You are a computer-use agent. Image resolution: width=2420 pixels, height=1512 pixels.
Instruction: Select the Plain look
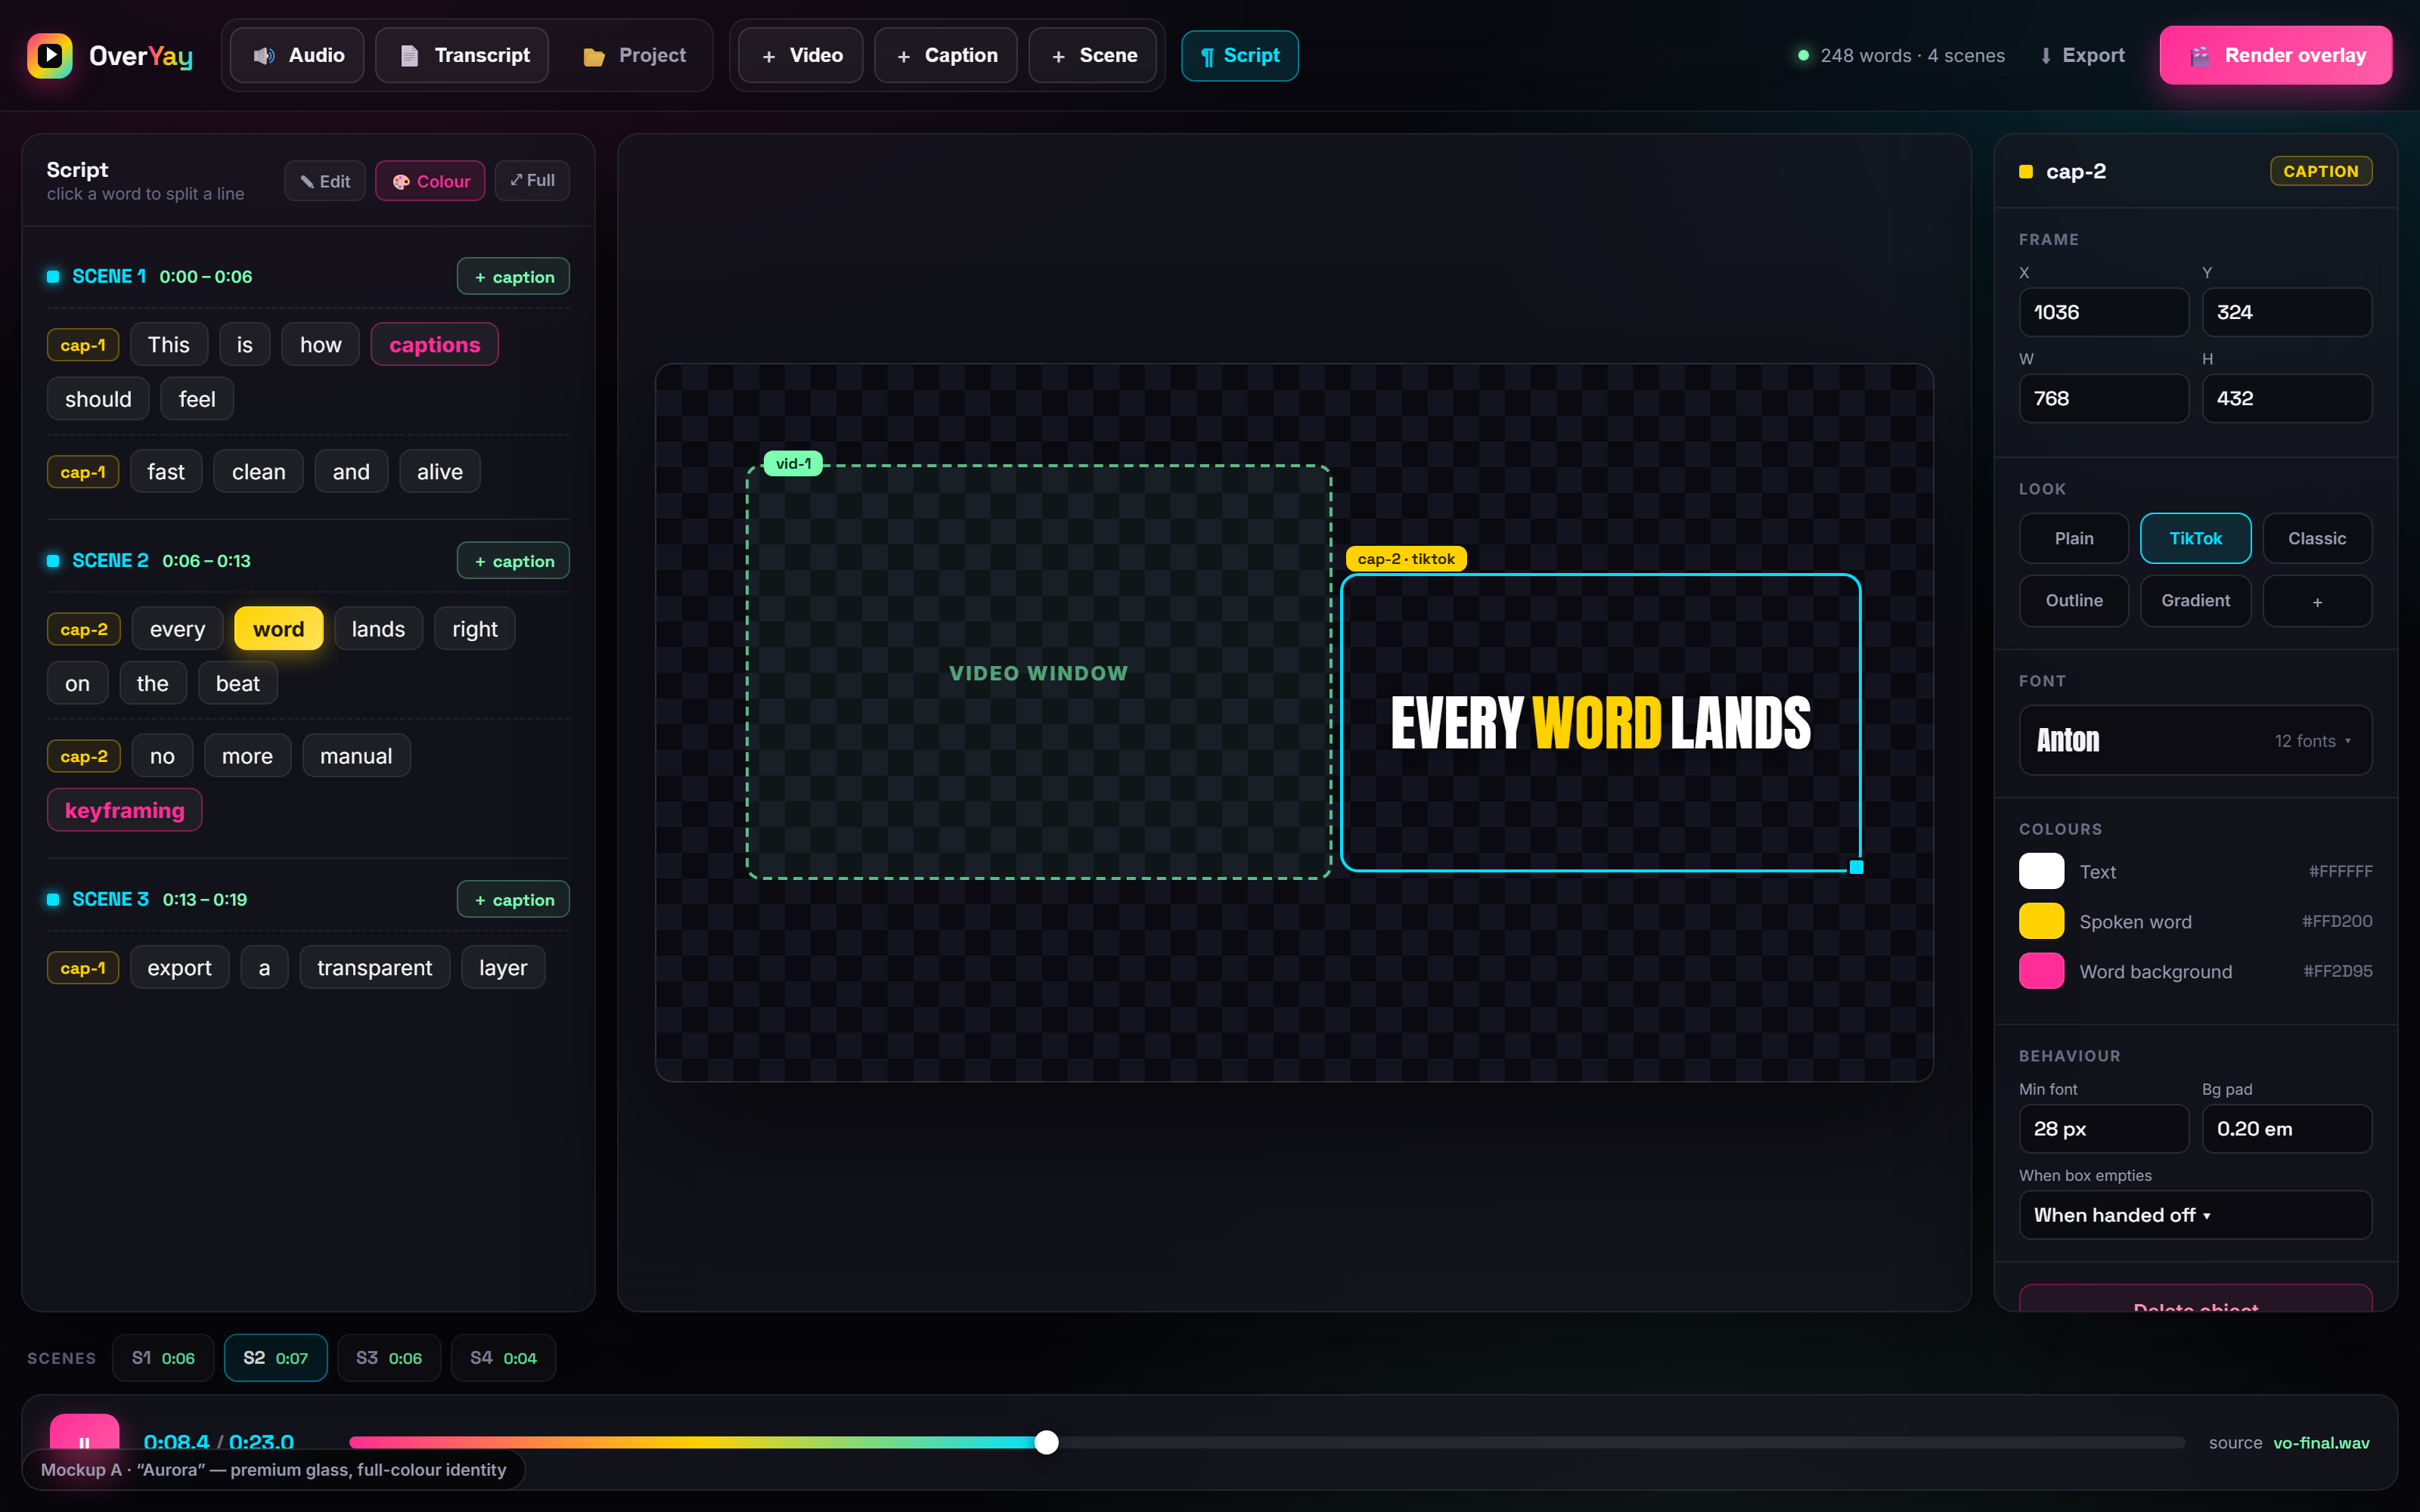click(x=2074, y=539)
